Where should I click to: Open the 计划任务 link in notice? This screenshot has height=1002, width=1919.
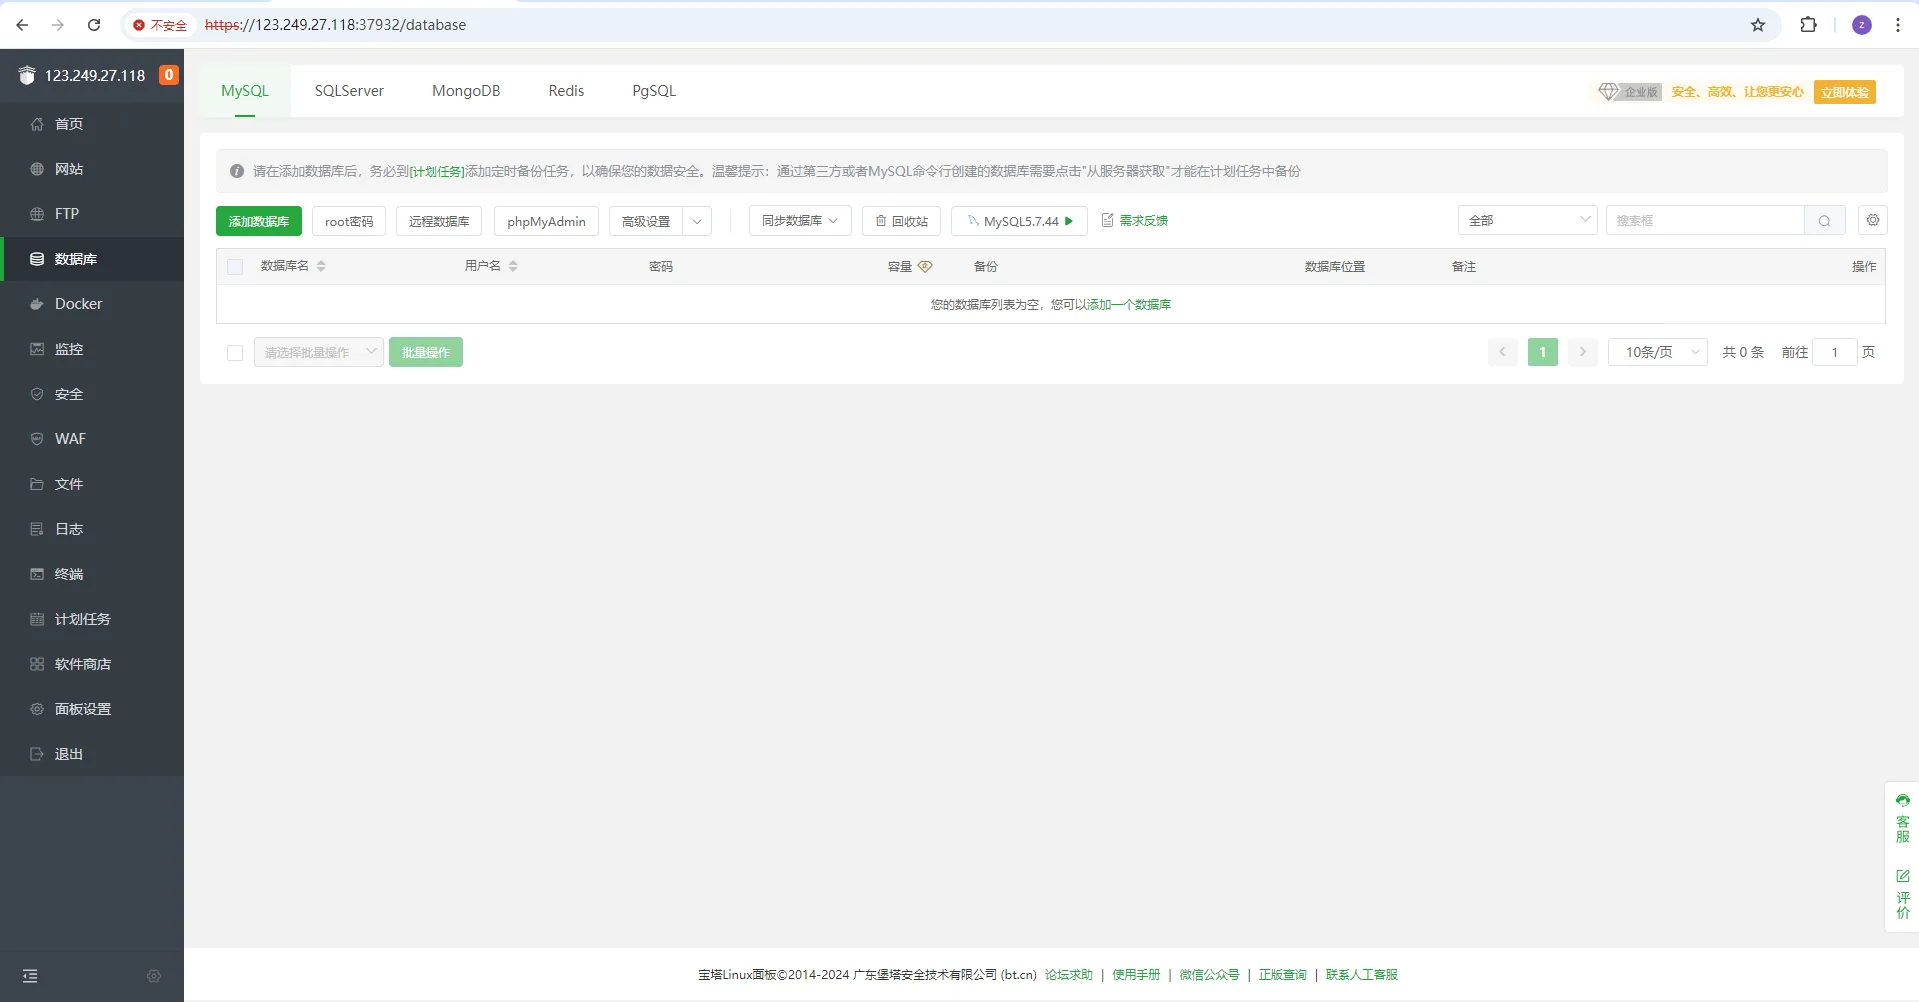437,172
